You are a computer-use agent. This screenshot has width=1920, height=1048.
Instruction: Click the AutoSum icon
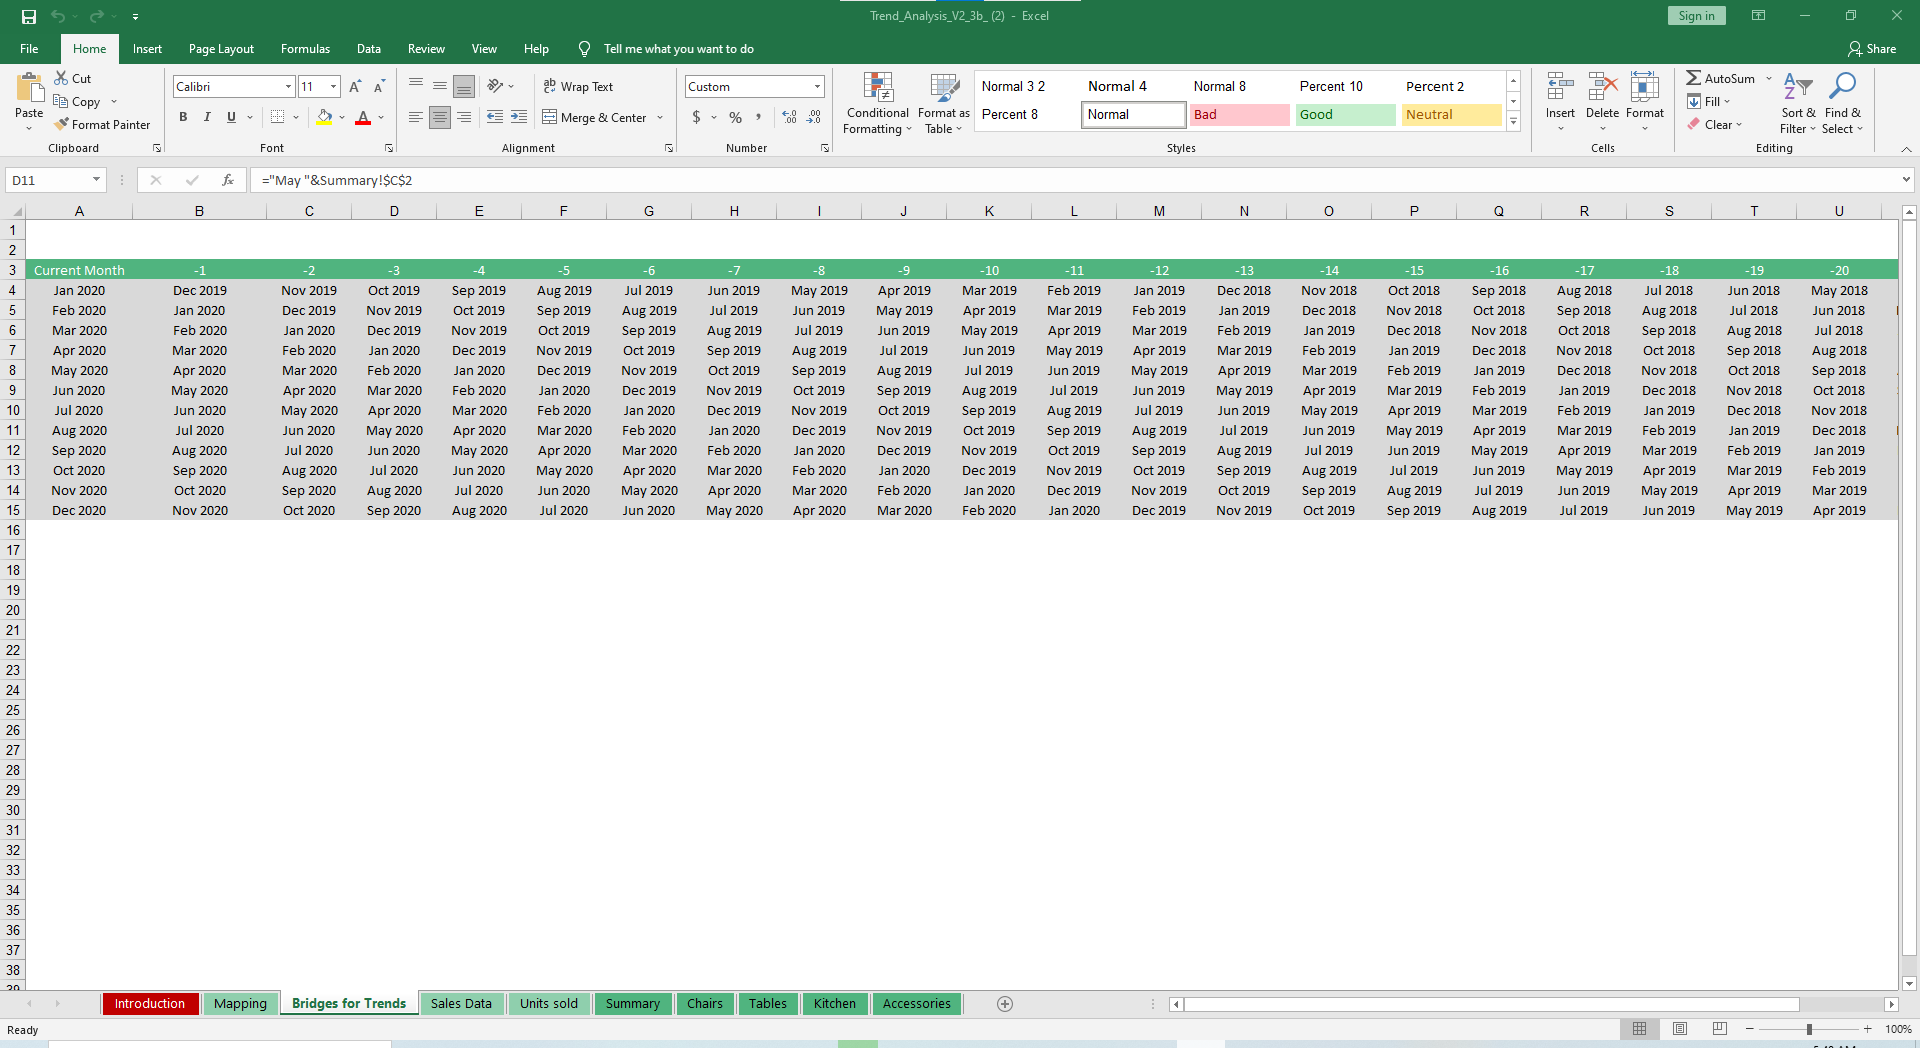pos(1693,78)
